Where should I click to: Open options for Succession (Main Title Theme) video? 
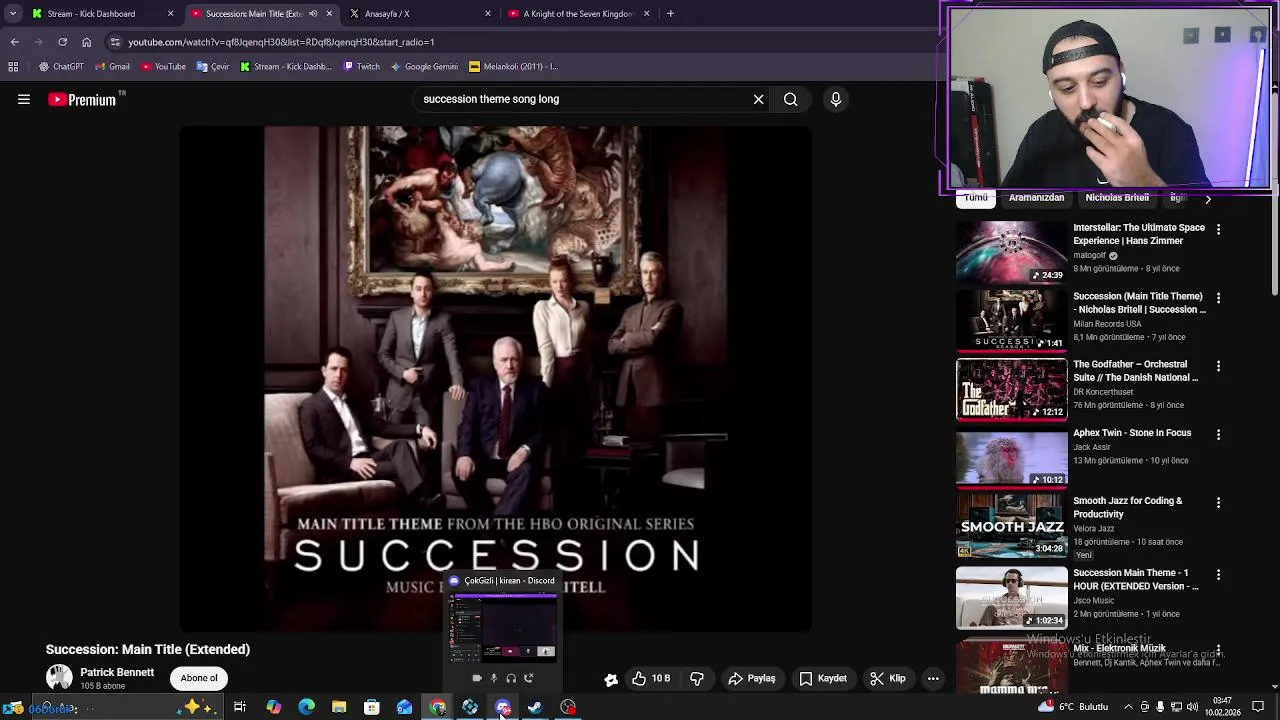(1218, 298)
